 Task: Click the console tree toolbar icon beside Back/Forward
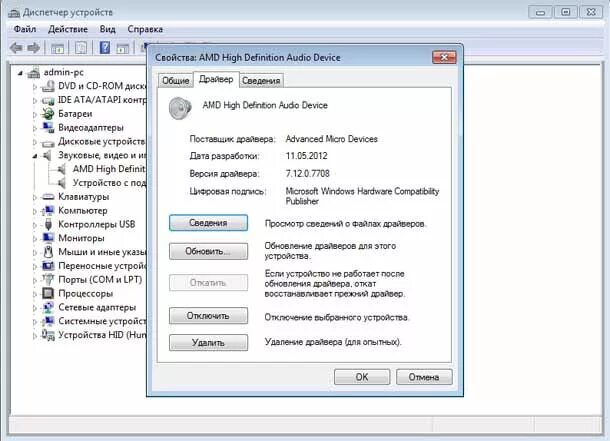pos(58,49)
